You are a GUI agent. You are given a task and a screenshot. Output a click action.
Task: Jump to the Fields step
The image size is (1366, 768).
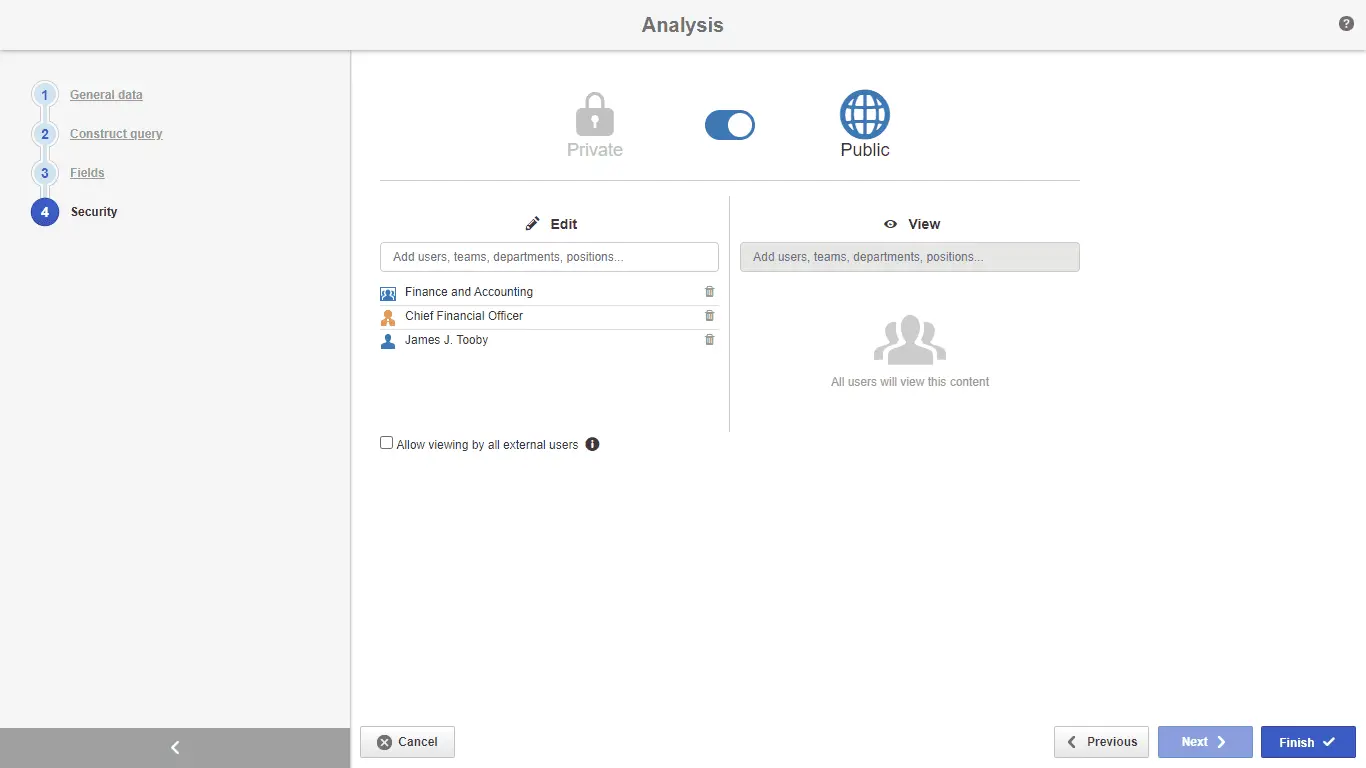87,173
